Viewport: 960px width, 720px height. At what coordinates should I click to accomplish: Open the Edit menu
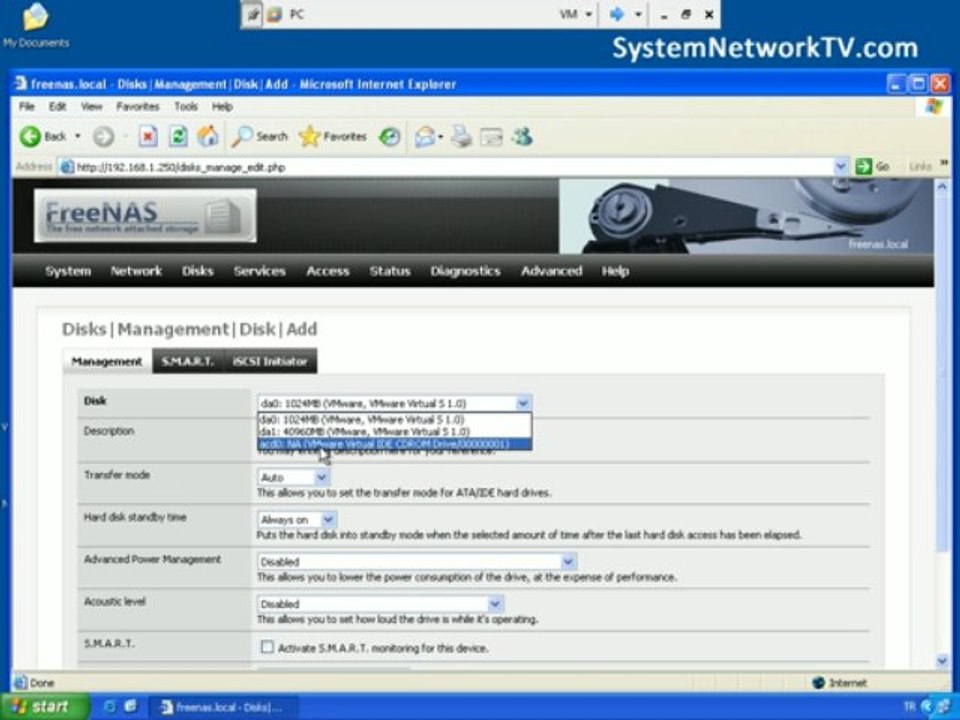pos(58,107)
